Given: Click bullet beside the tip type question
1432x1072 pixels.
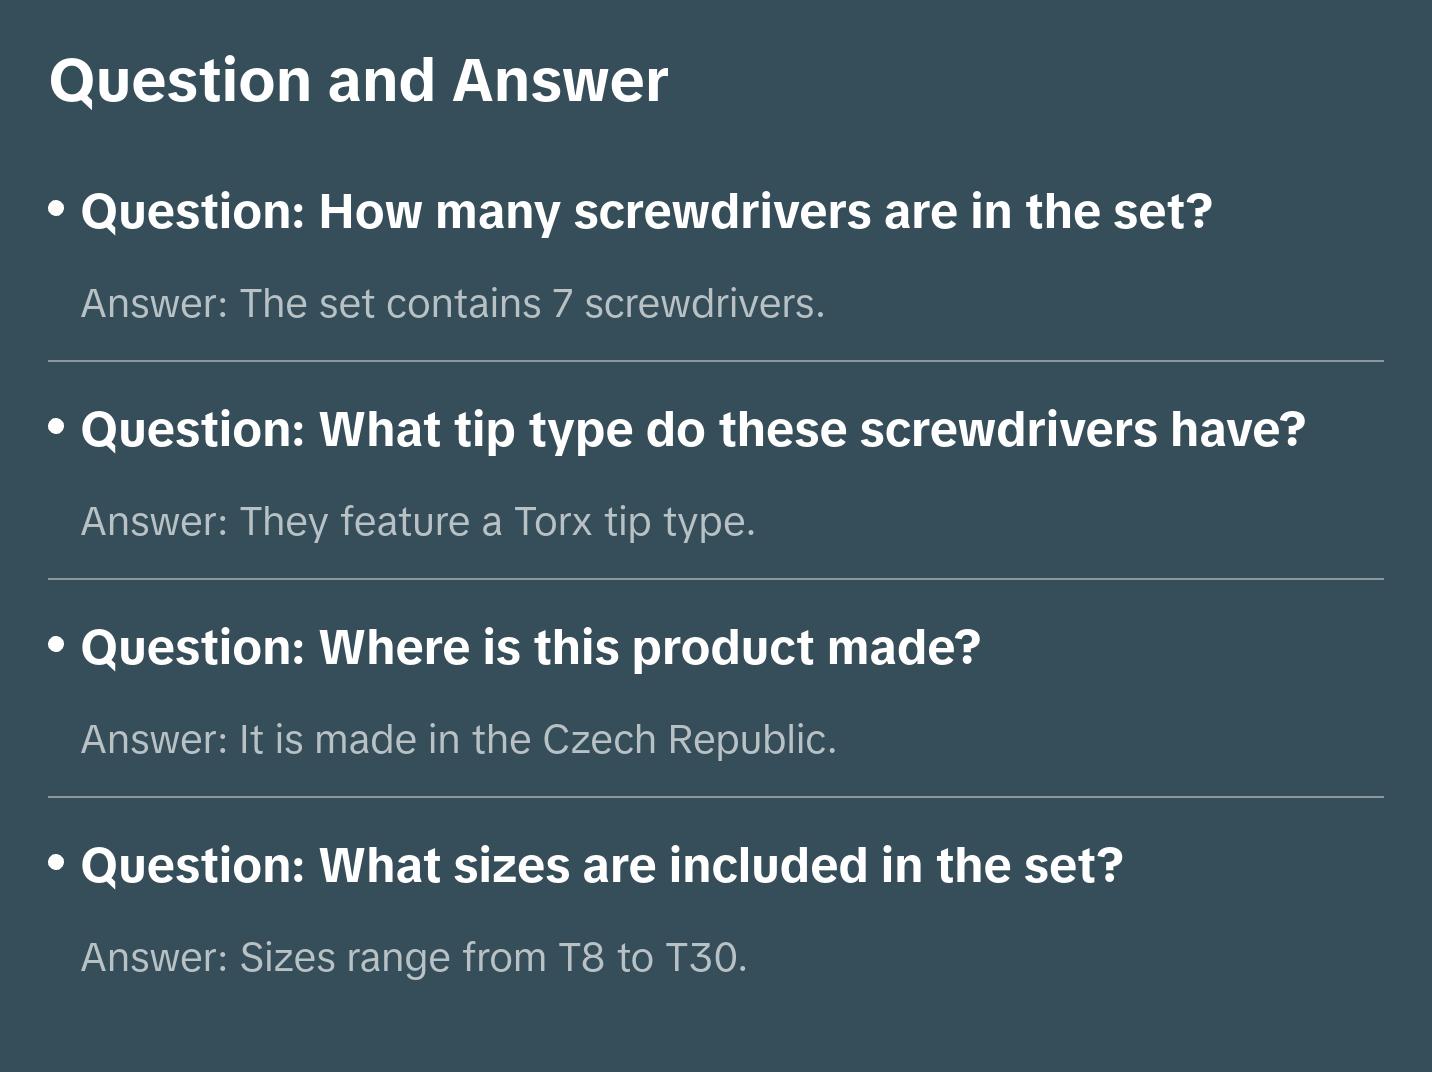Looking at the screenshot, I should pos(57,427).
